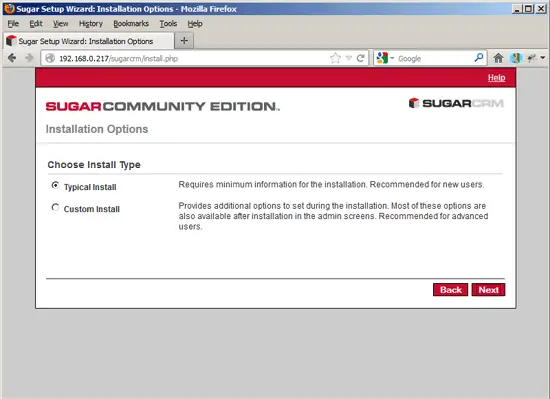Open URL history dropdown arrow

(x=348, y=58)
